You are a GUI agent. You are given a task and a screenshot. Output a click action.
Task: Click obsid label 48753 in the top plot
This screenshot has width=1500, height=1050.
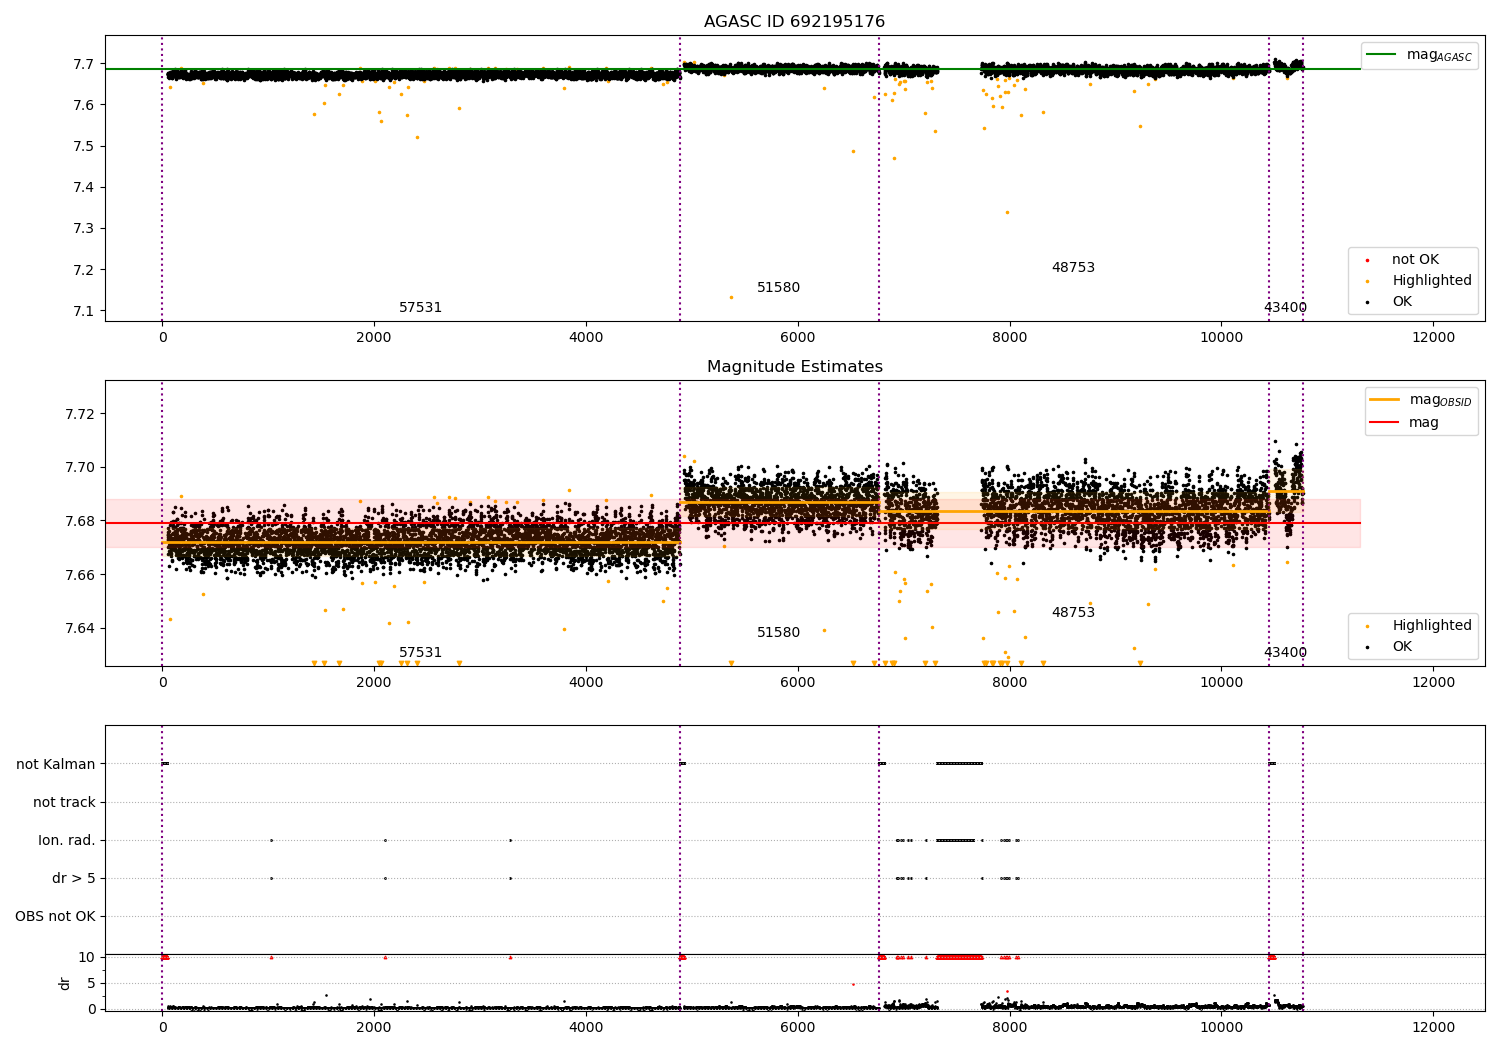point(1073,268)
